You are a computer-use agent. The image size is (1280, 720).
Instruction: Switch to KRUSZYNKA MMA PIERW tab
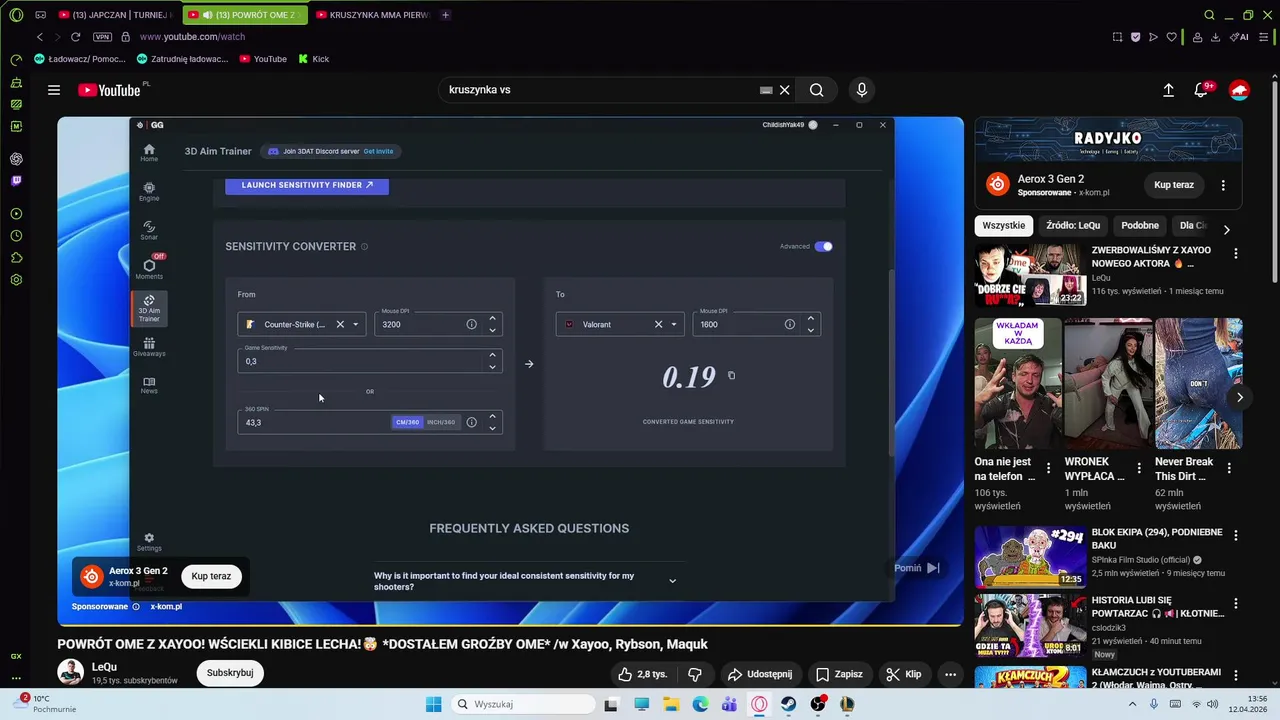tap(372, 15)
